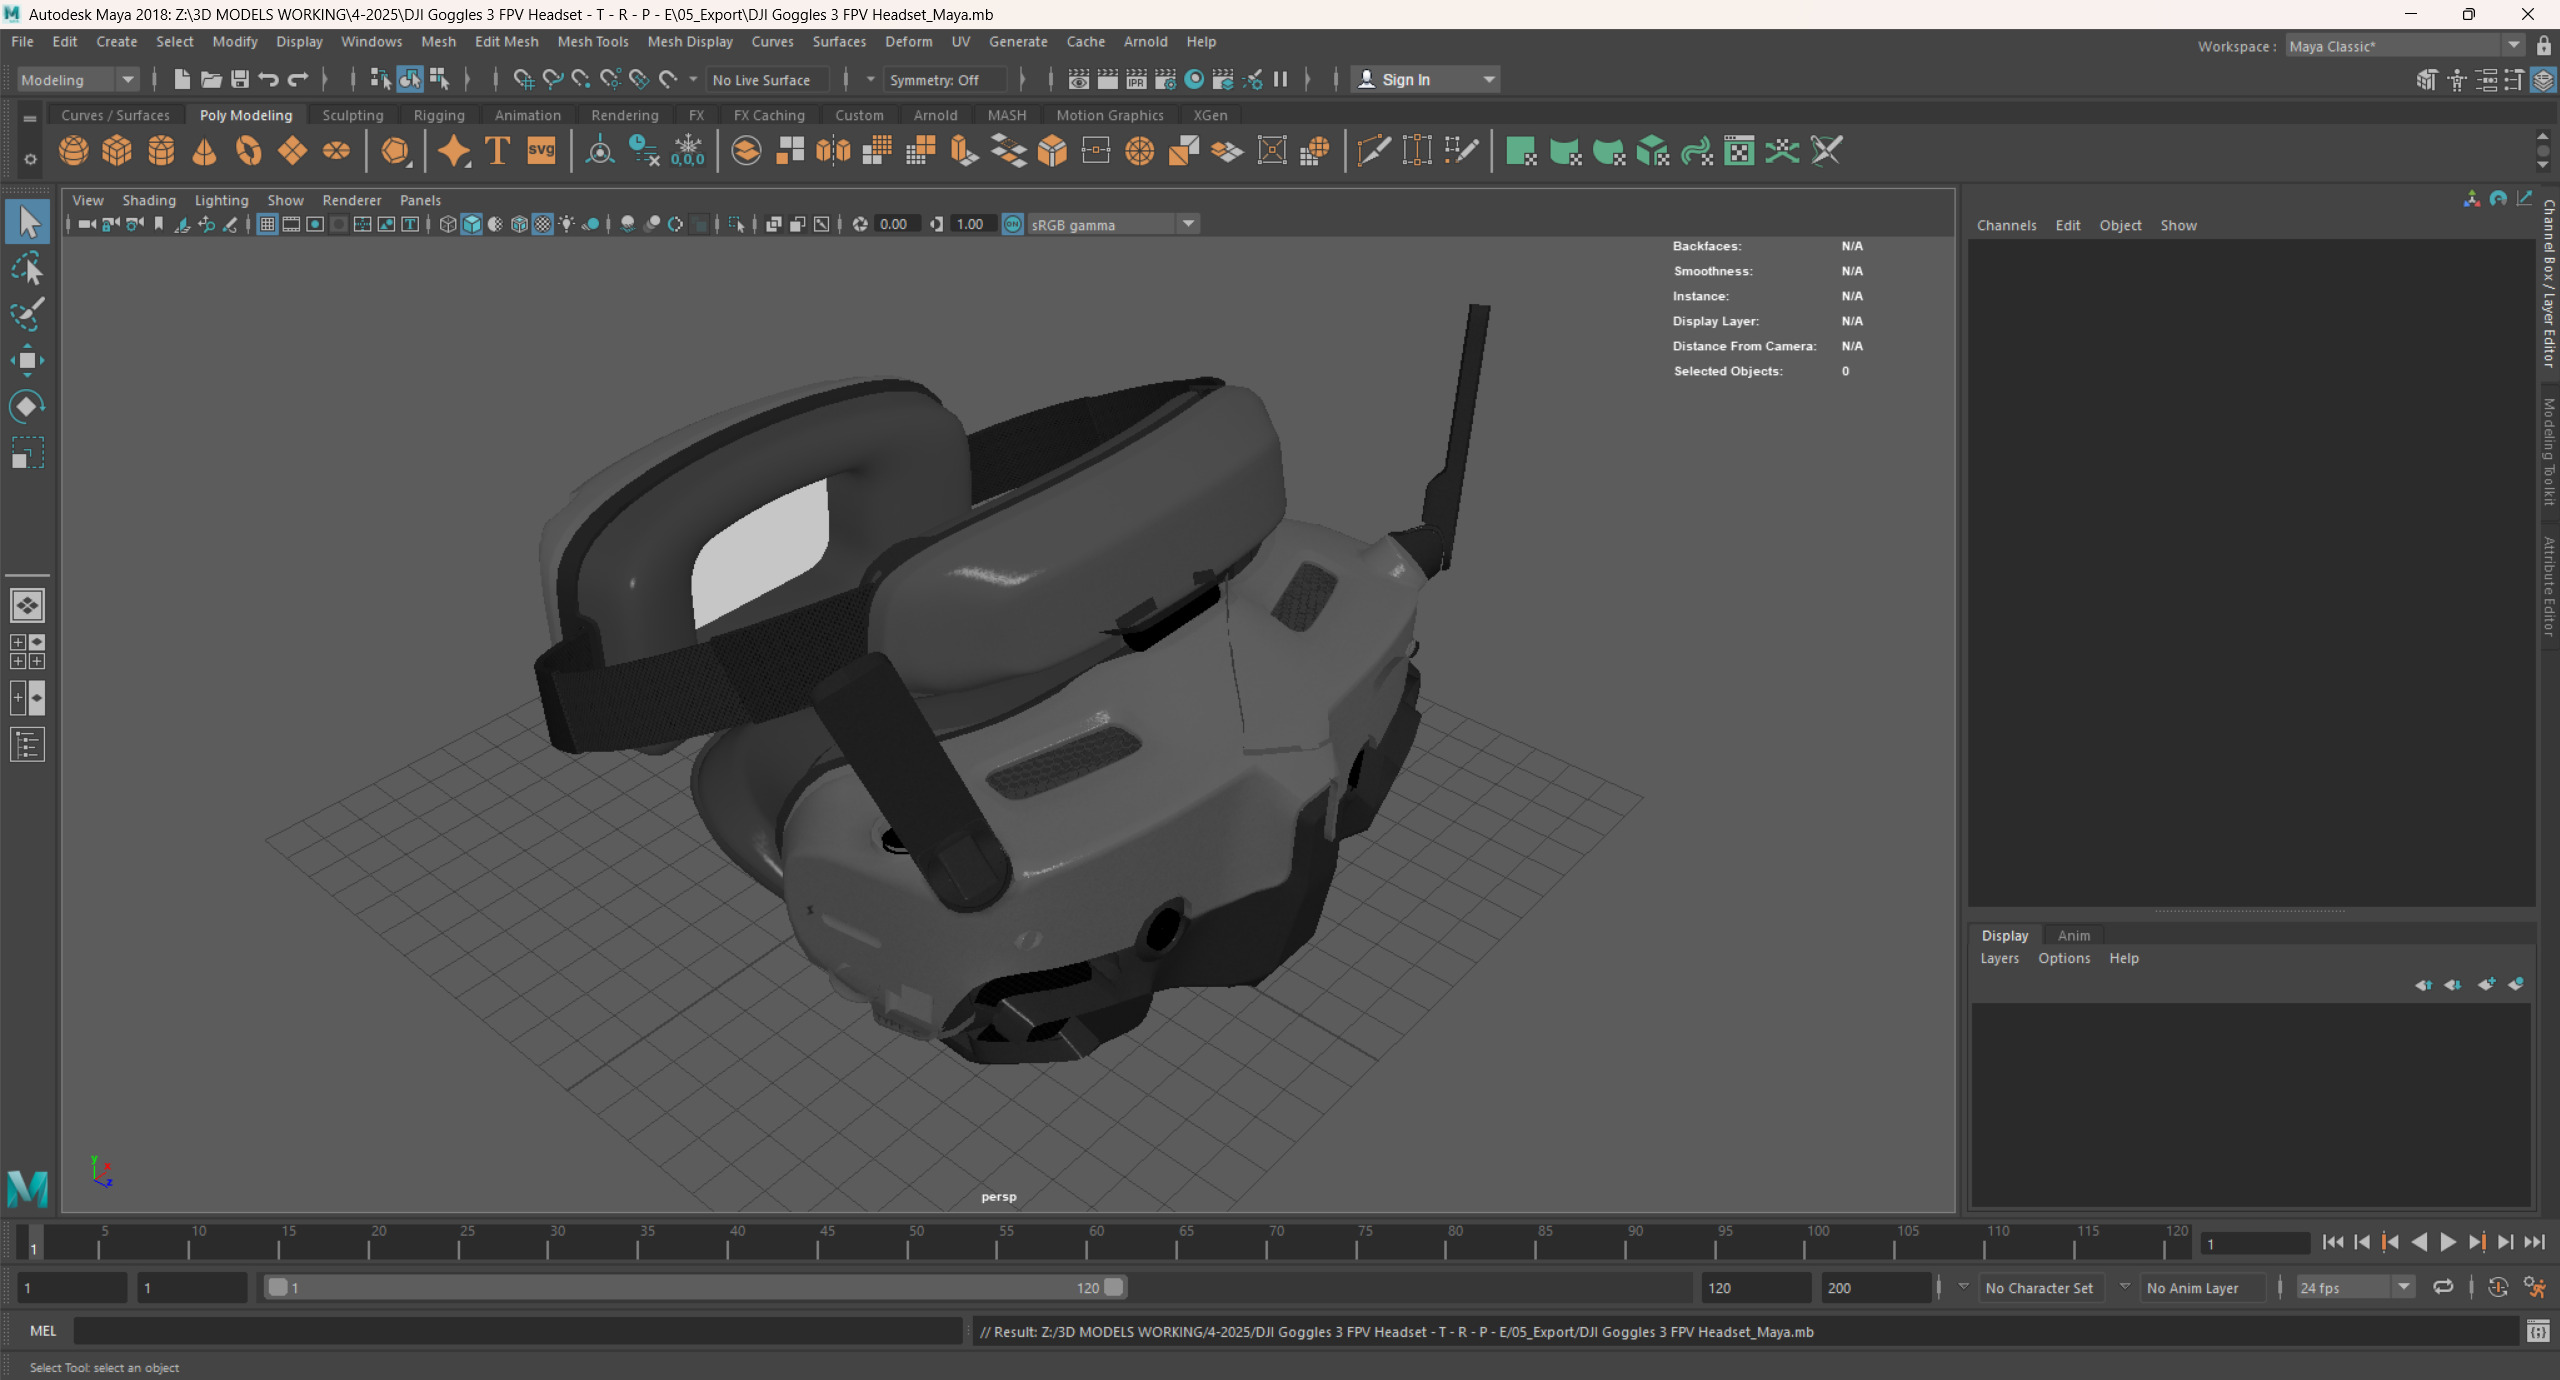Image resolution: width=2560 pixels, height=1380 pixels.
Task: Open the Edit Mesh menu
Action: 506,42
